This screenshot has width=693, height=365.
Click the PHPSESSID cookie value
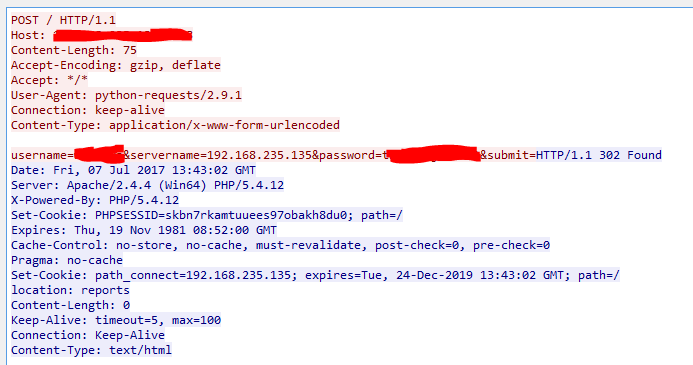[x=221, y=216]
